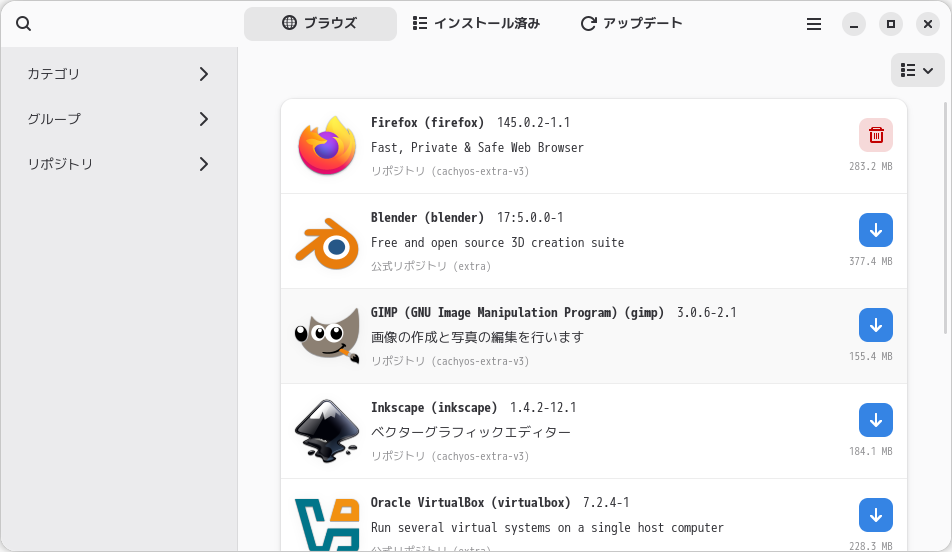Click Blender's 公式リポジトリ (extra) label
The height and width of the screenshot is (552, 952).
(431, 266)
